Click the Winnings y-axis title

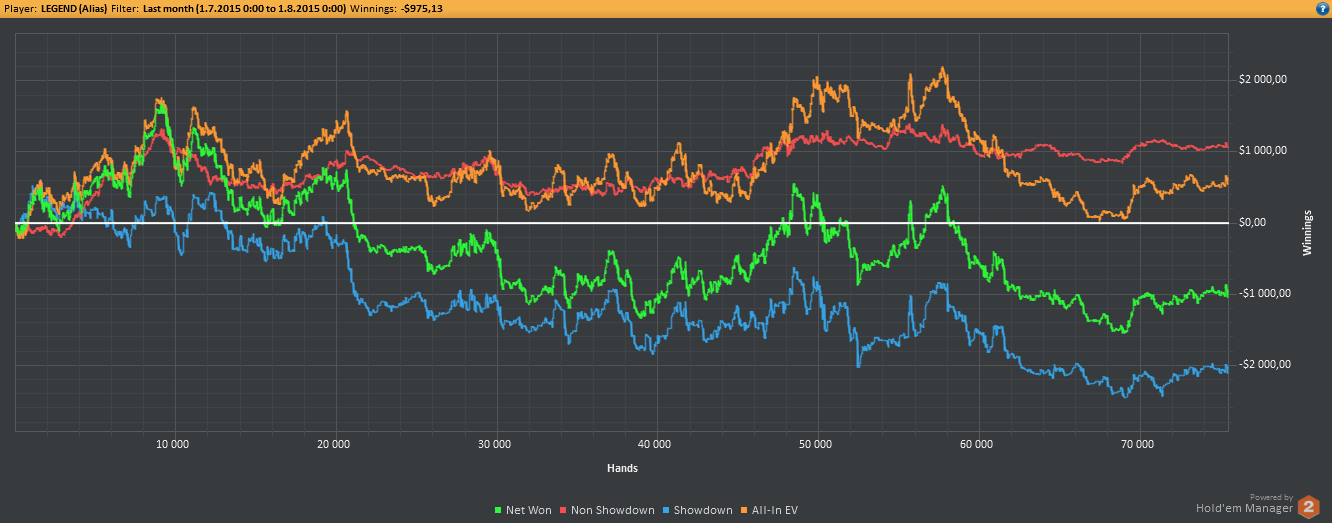pos(1307,232)
